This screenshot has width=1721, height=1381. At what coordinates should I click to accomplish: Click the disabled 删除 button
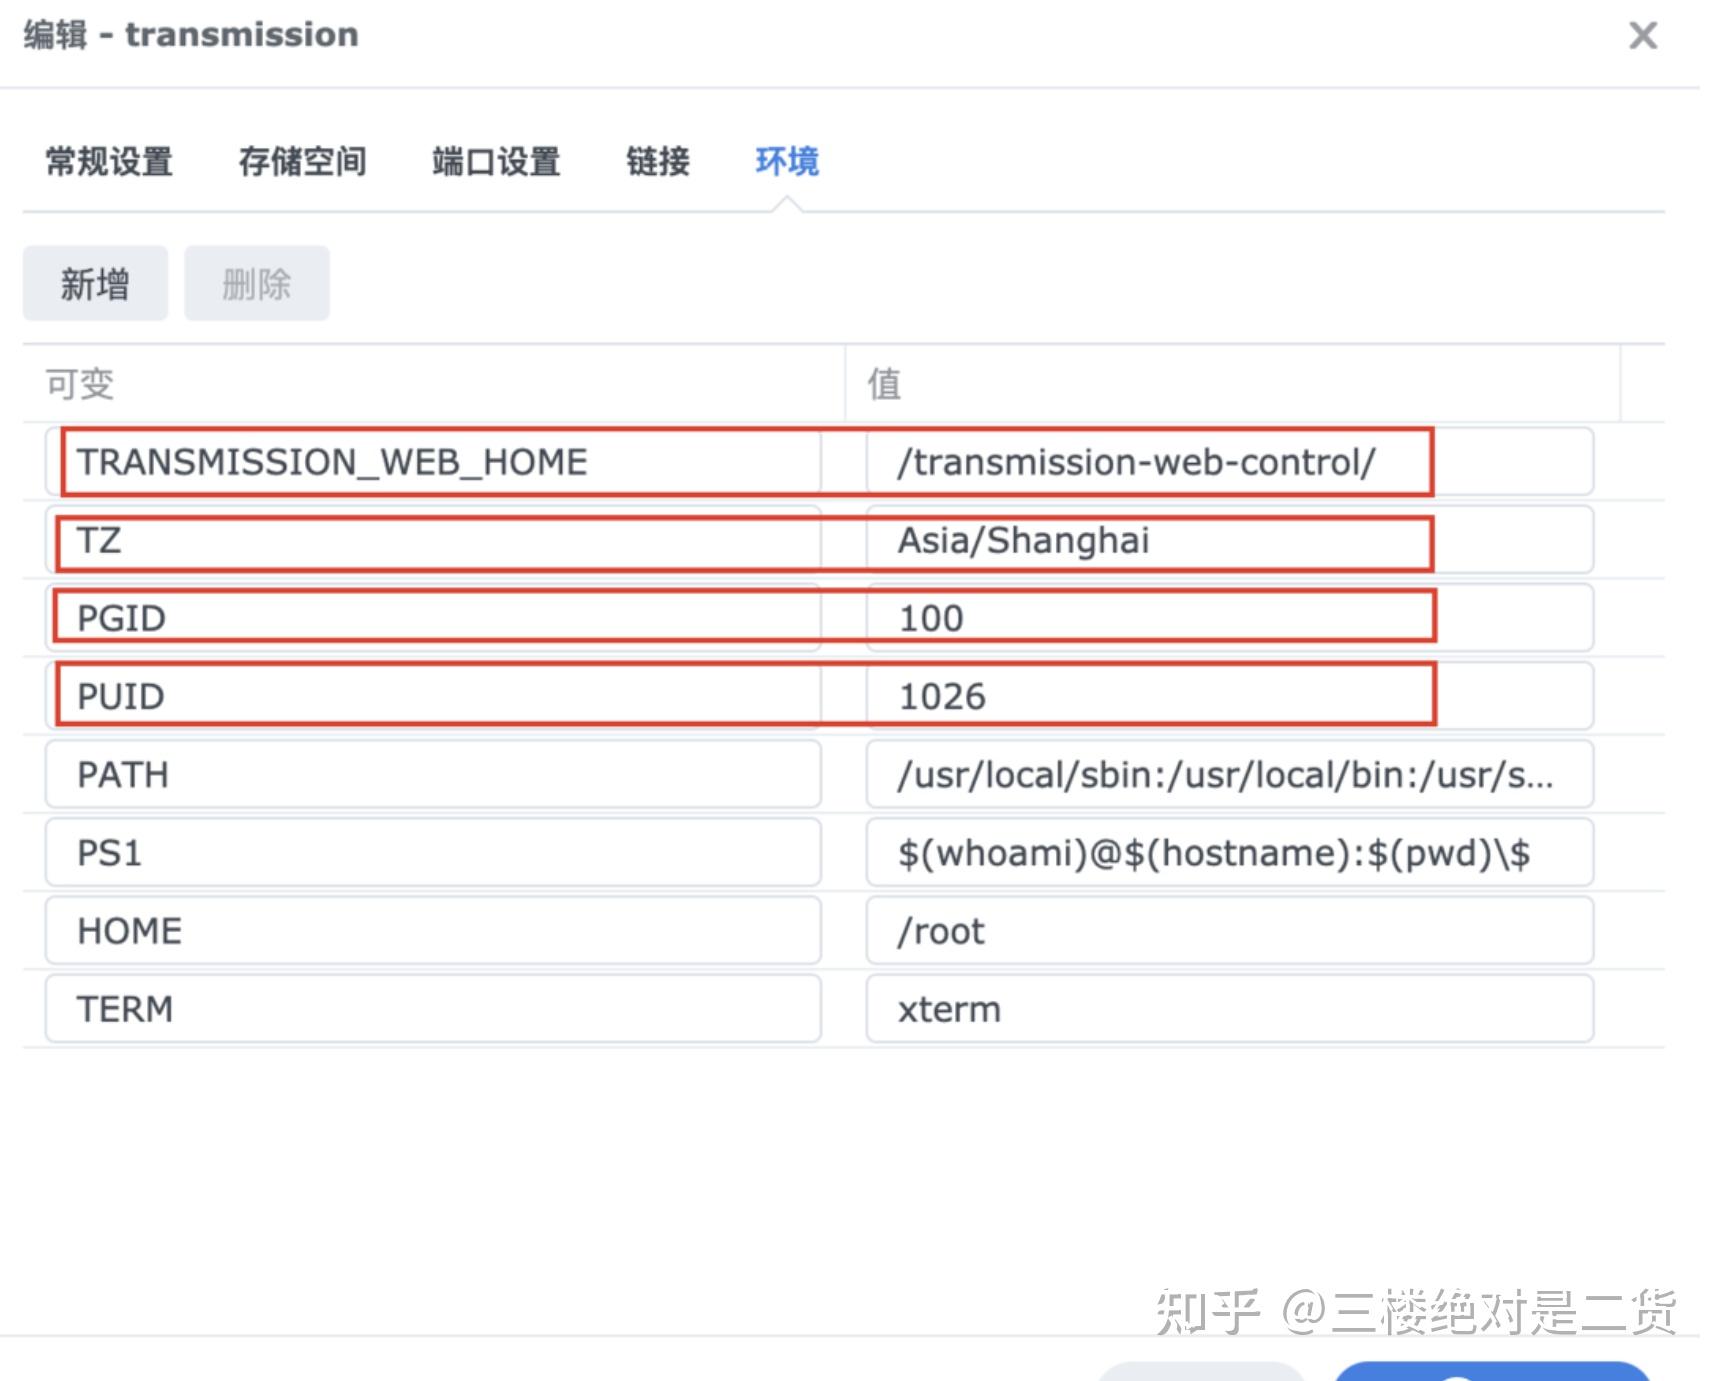tap(256, 283)
